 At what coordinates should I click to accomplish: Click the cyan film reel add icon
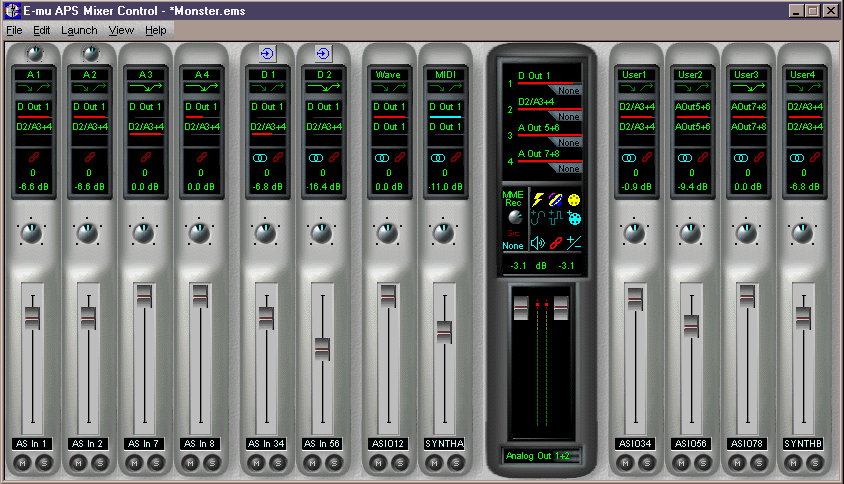(574, 218)
